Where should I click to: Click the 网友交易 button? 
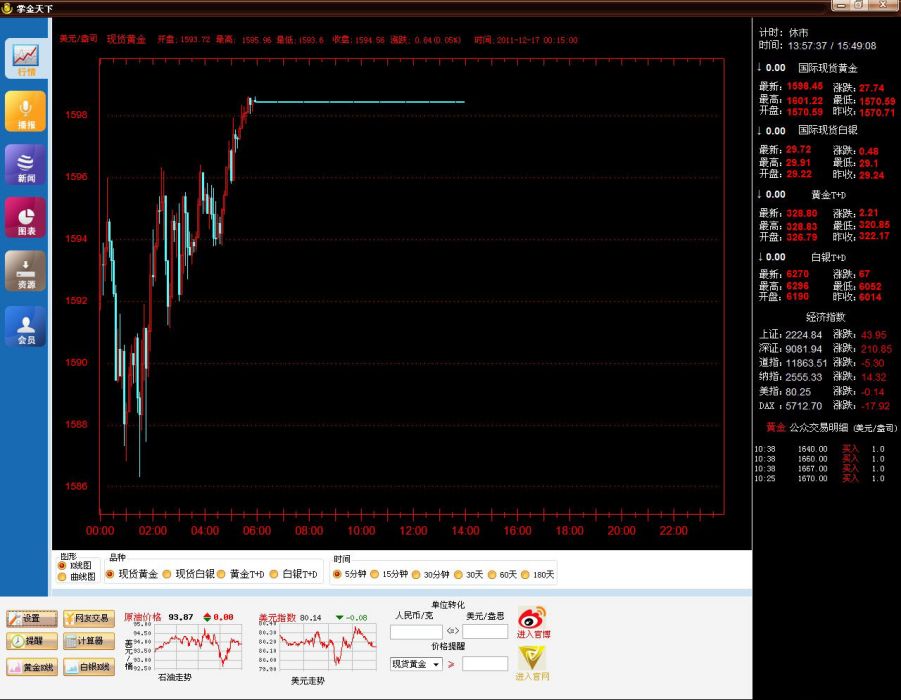[89, 618]
